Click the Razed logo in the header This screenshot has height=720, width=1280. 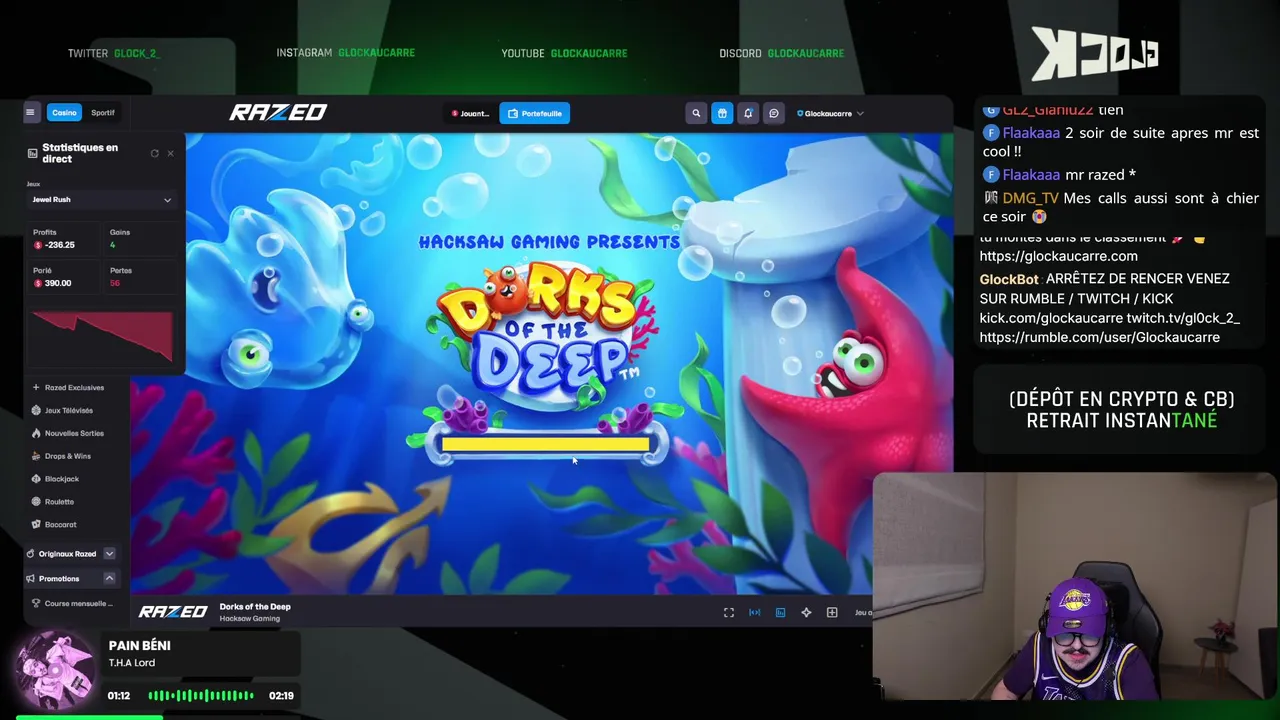tap(278, 113)
